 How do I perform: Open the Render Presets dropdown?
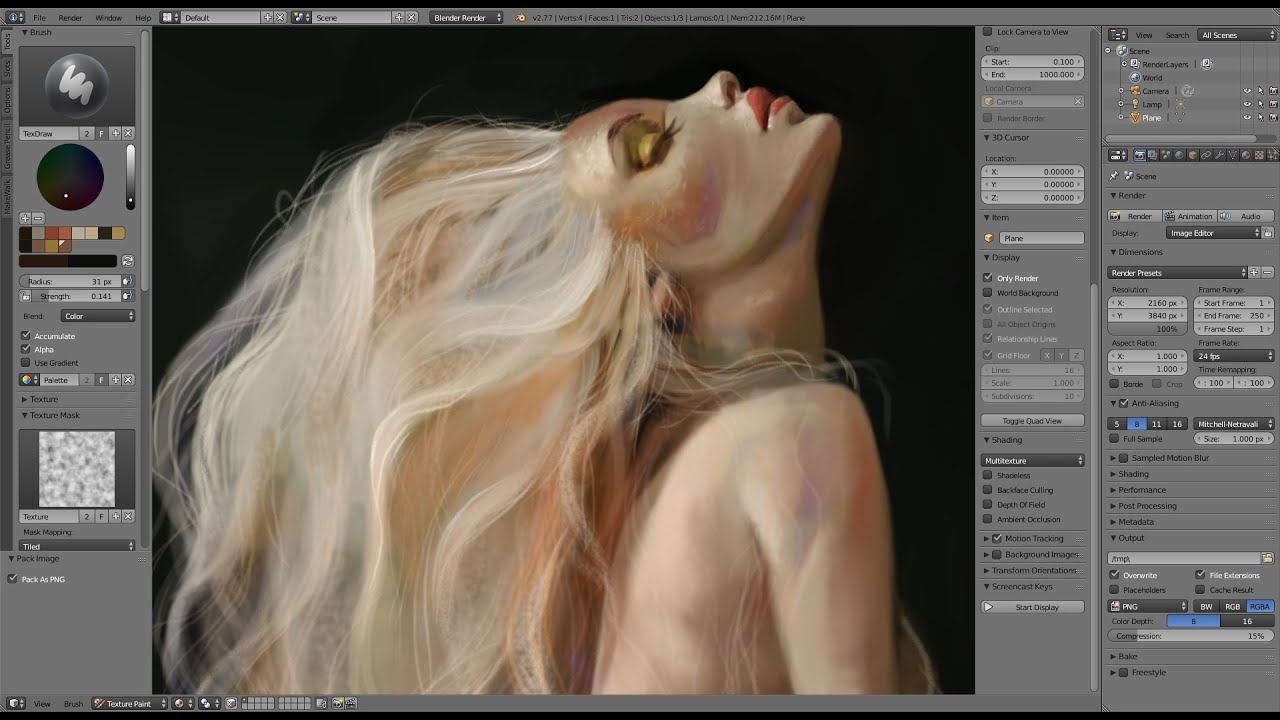click(x=1177, y=272)
